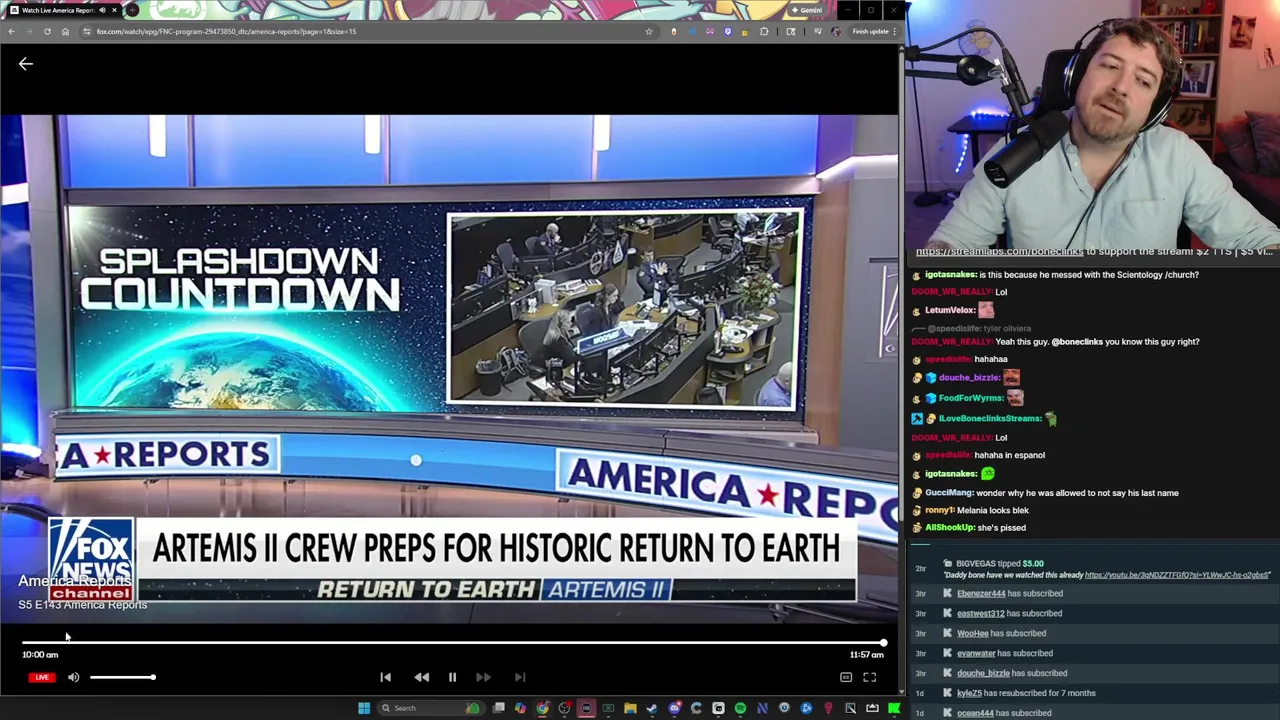Open File Explorer from the taskbar
Viewport: 1280px width, 720px height.
click(x=630, y=708)
